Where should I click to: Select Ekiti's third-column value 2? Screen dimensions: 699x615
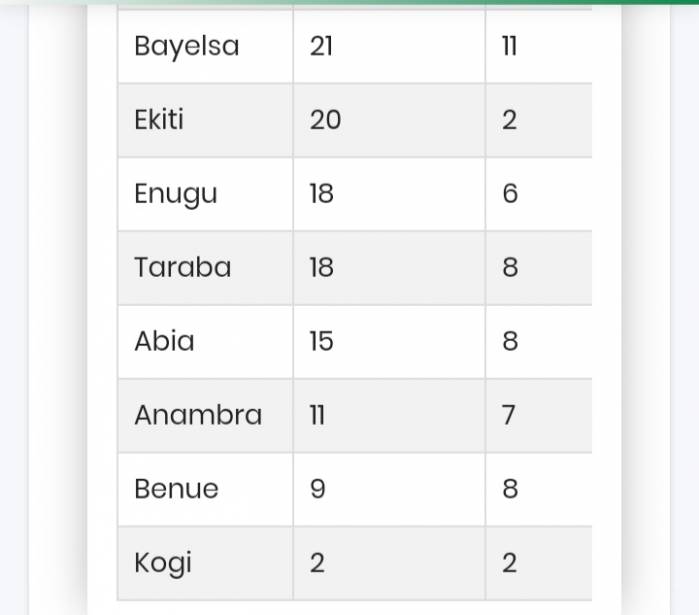coord(510,120)
